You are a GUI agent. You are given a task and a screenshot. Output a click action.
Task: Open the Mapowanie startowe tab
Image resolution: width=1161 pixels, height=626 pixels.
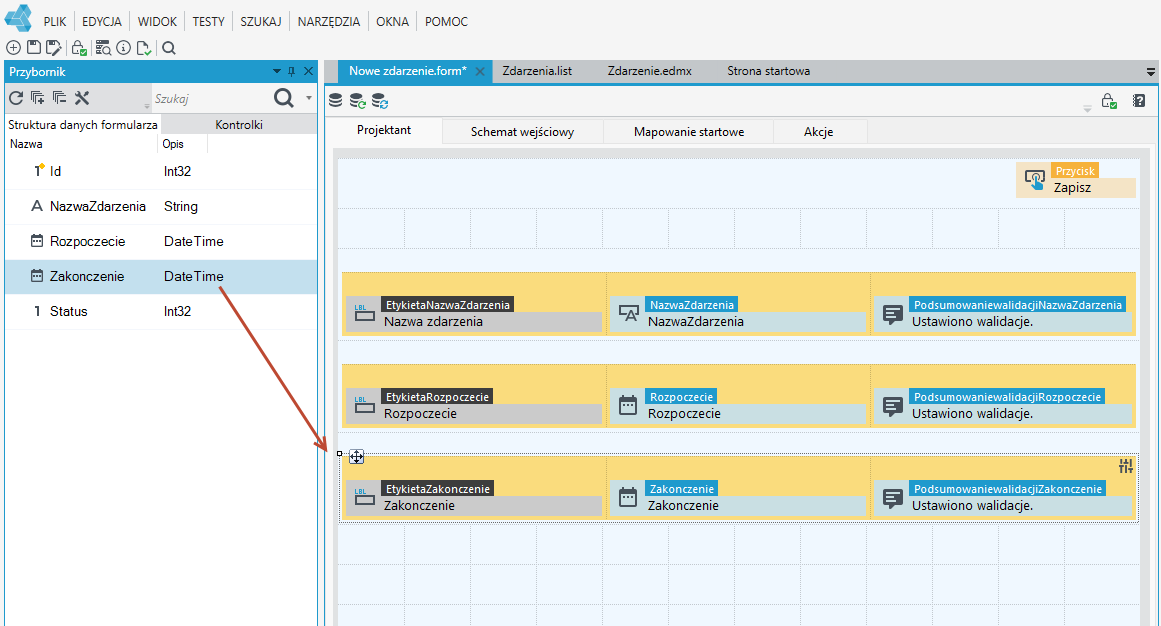(689, 132)
